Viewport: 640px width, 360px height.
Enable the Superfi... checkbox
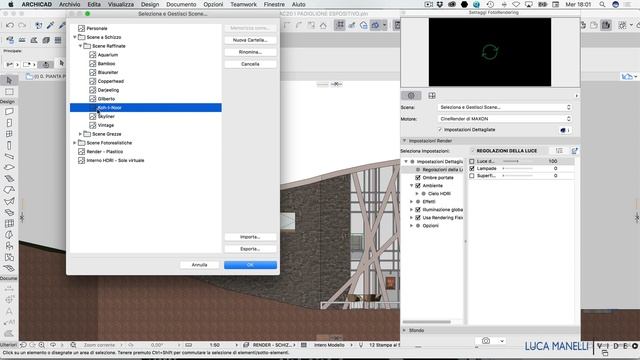pyautogui.click(x=472, y=176)
